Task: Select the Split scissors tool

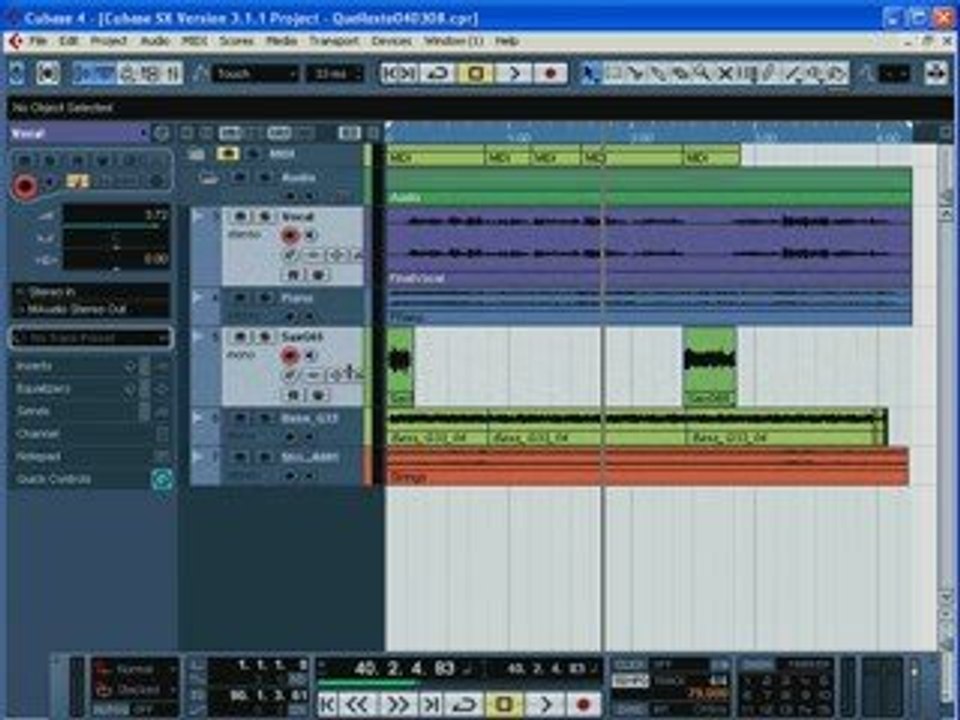Action: coord(635,74)
